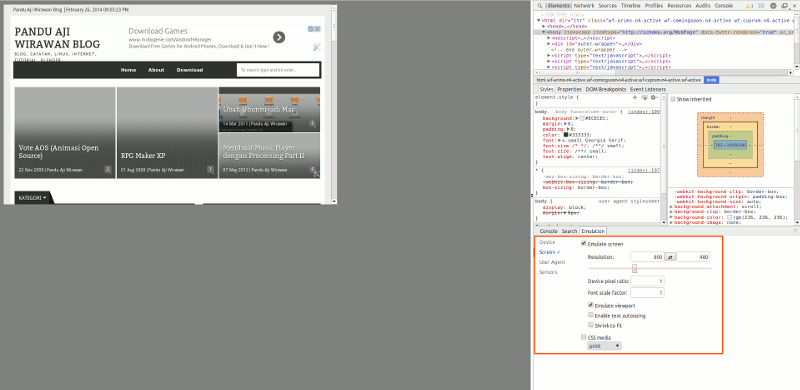800x390 pixels.
Task: Open the Audits panel tab
Action: 703,6
